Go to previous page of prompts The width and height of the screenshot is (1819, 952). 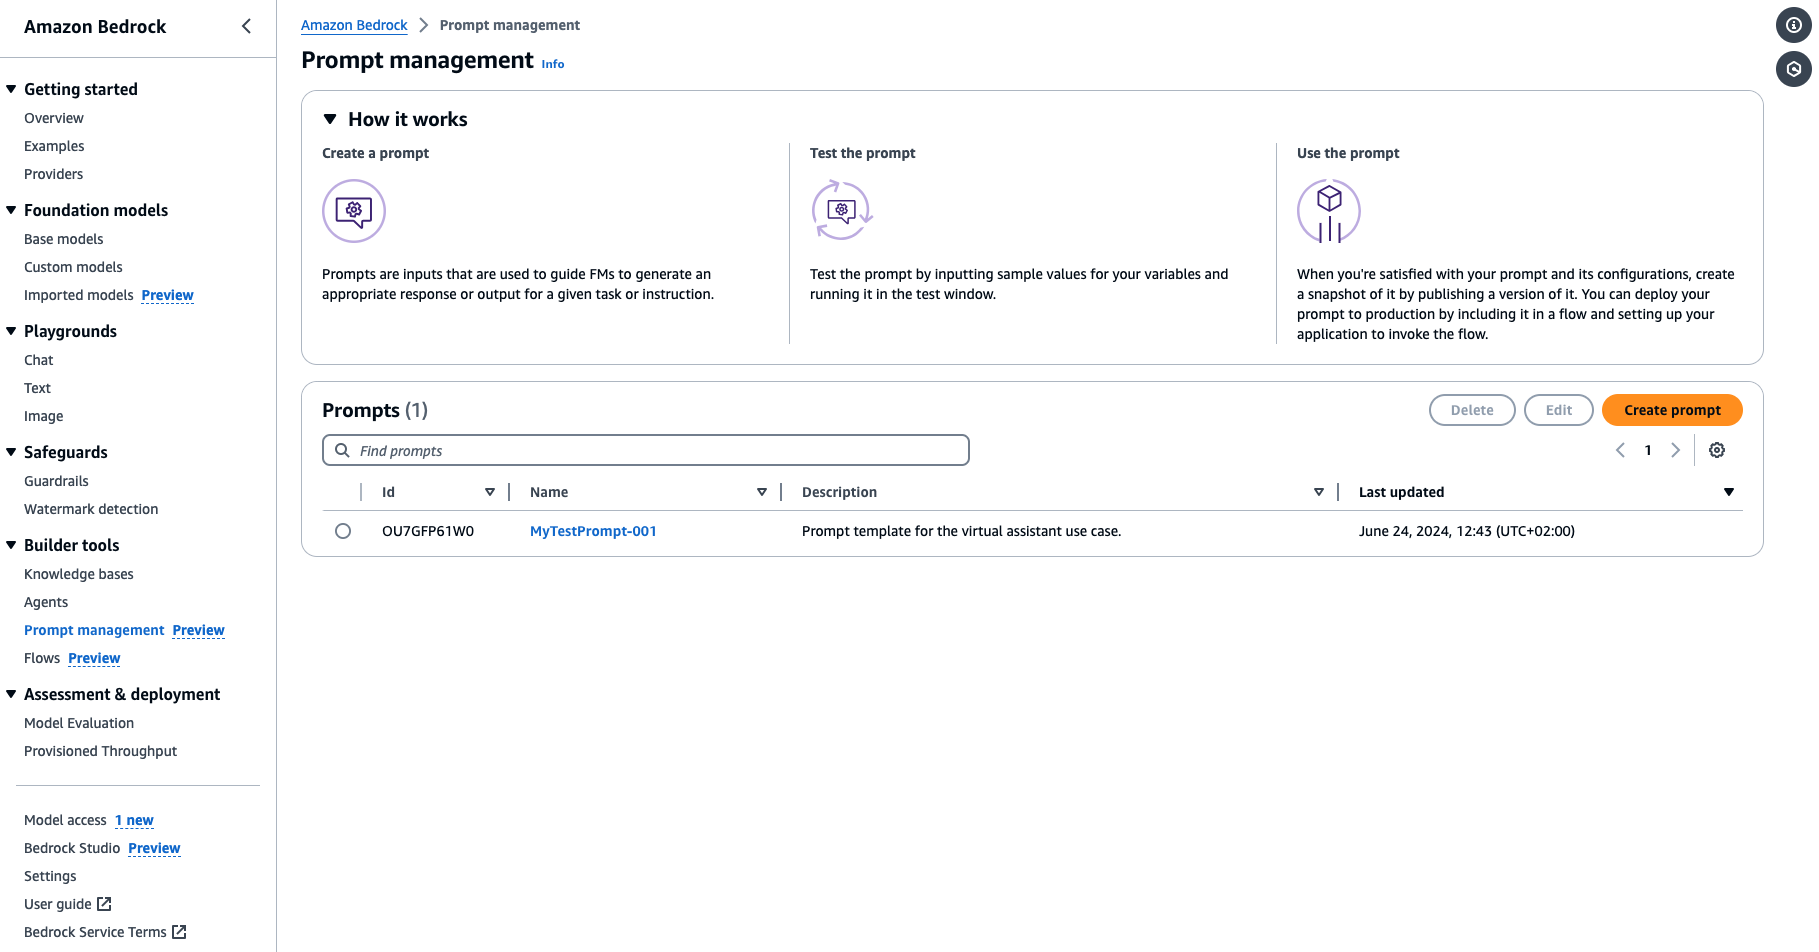[1621, 450]
